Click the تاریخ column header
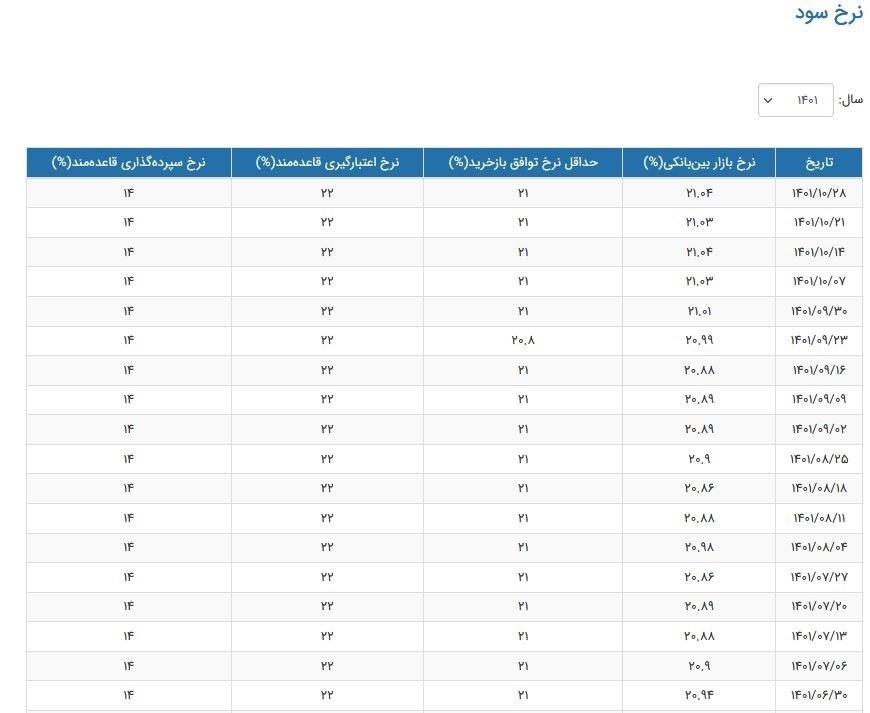Image resolution: width=870 pixels, height=713 pixels. coord(822,163)
